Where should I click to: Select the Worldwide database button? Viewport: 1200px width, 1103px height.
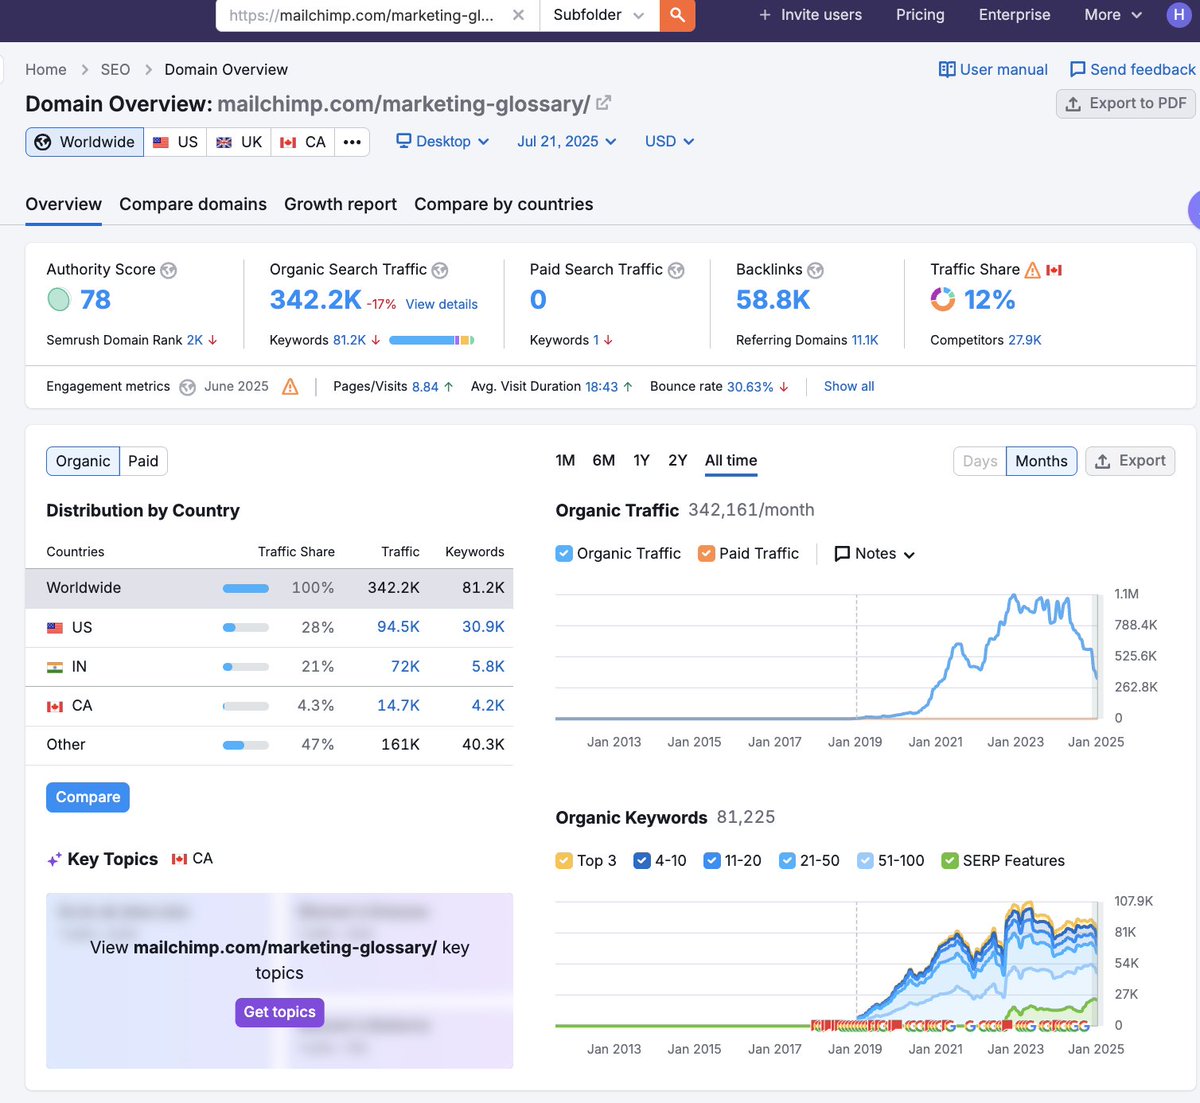(x=85, y=142)
